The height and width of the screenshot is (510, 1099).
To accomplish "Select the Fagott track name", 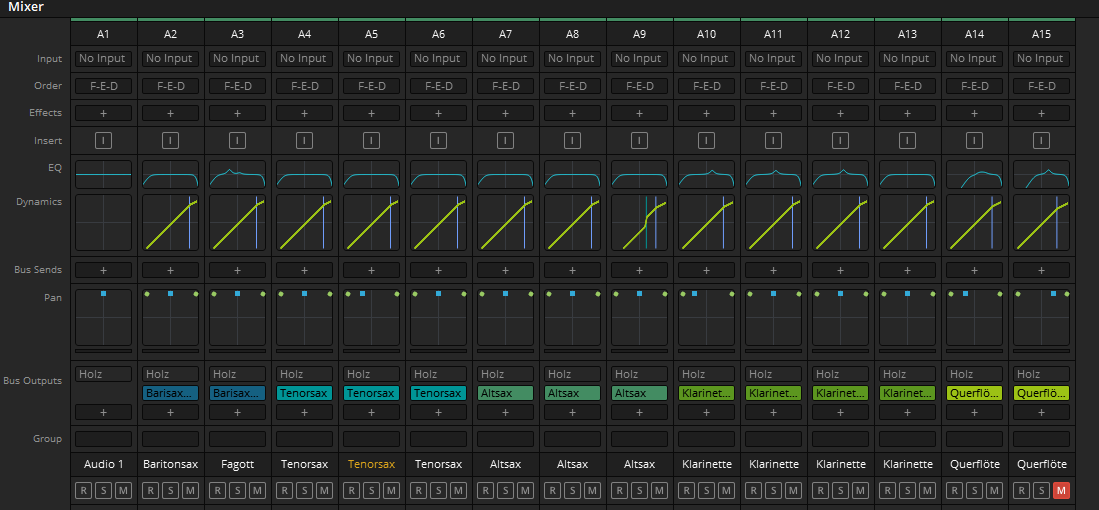I will 238,464.
